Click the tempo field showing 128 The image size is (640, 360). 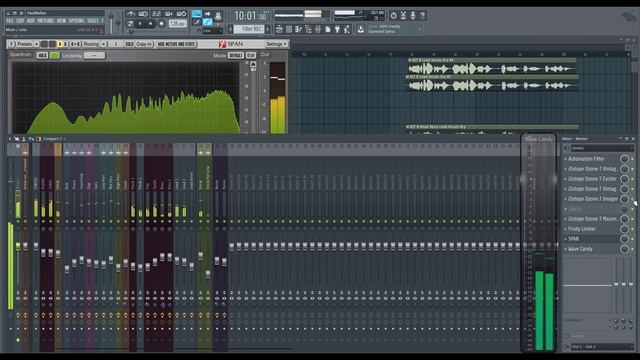coord(178,24)
